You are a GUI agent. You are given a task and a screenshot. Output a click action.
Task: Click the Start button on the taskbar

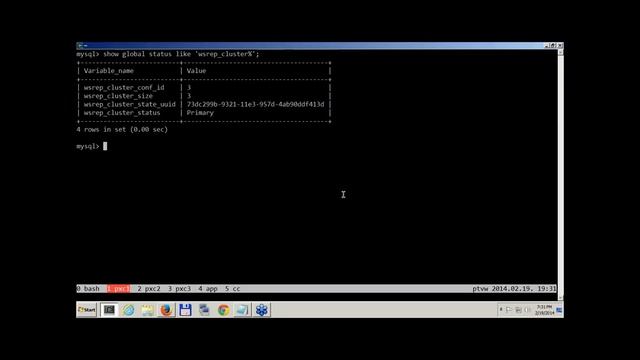tap(87, 310)
